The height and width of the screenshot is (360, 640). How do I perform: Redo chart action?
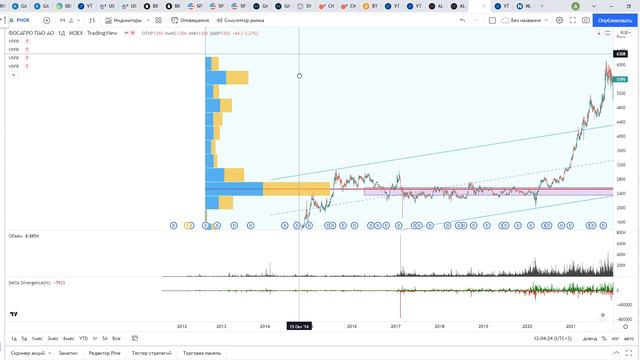pos(476,20)
